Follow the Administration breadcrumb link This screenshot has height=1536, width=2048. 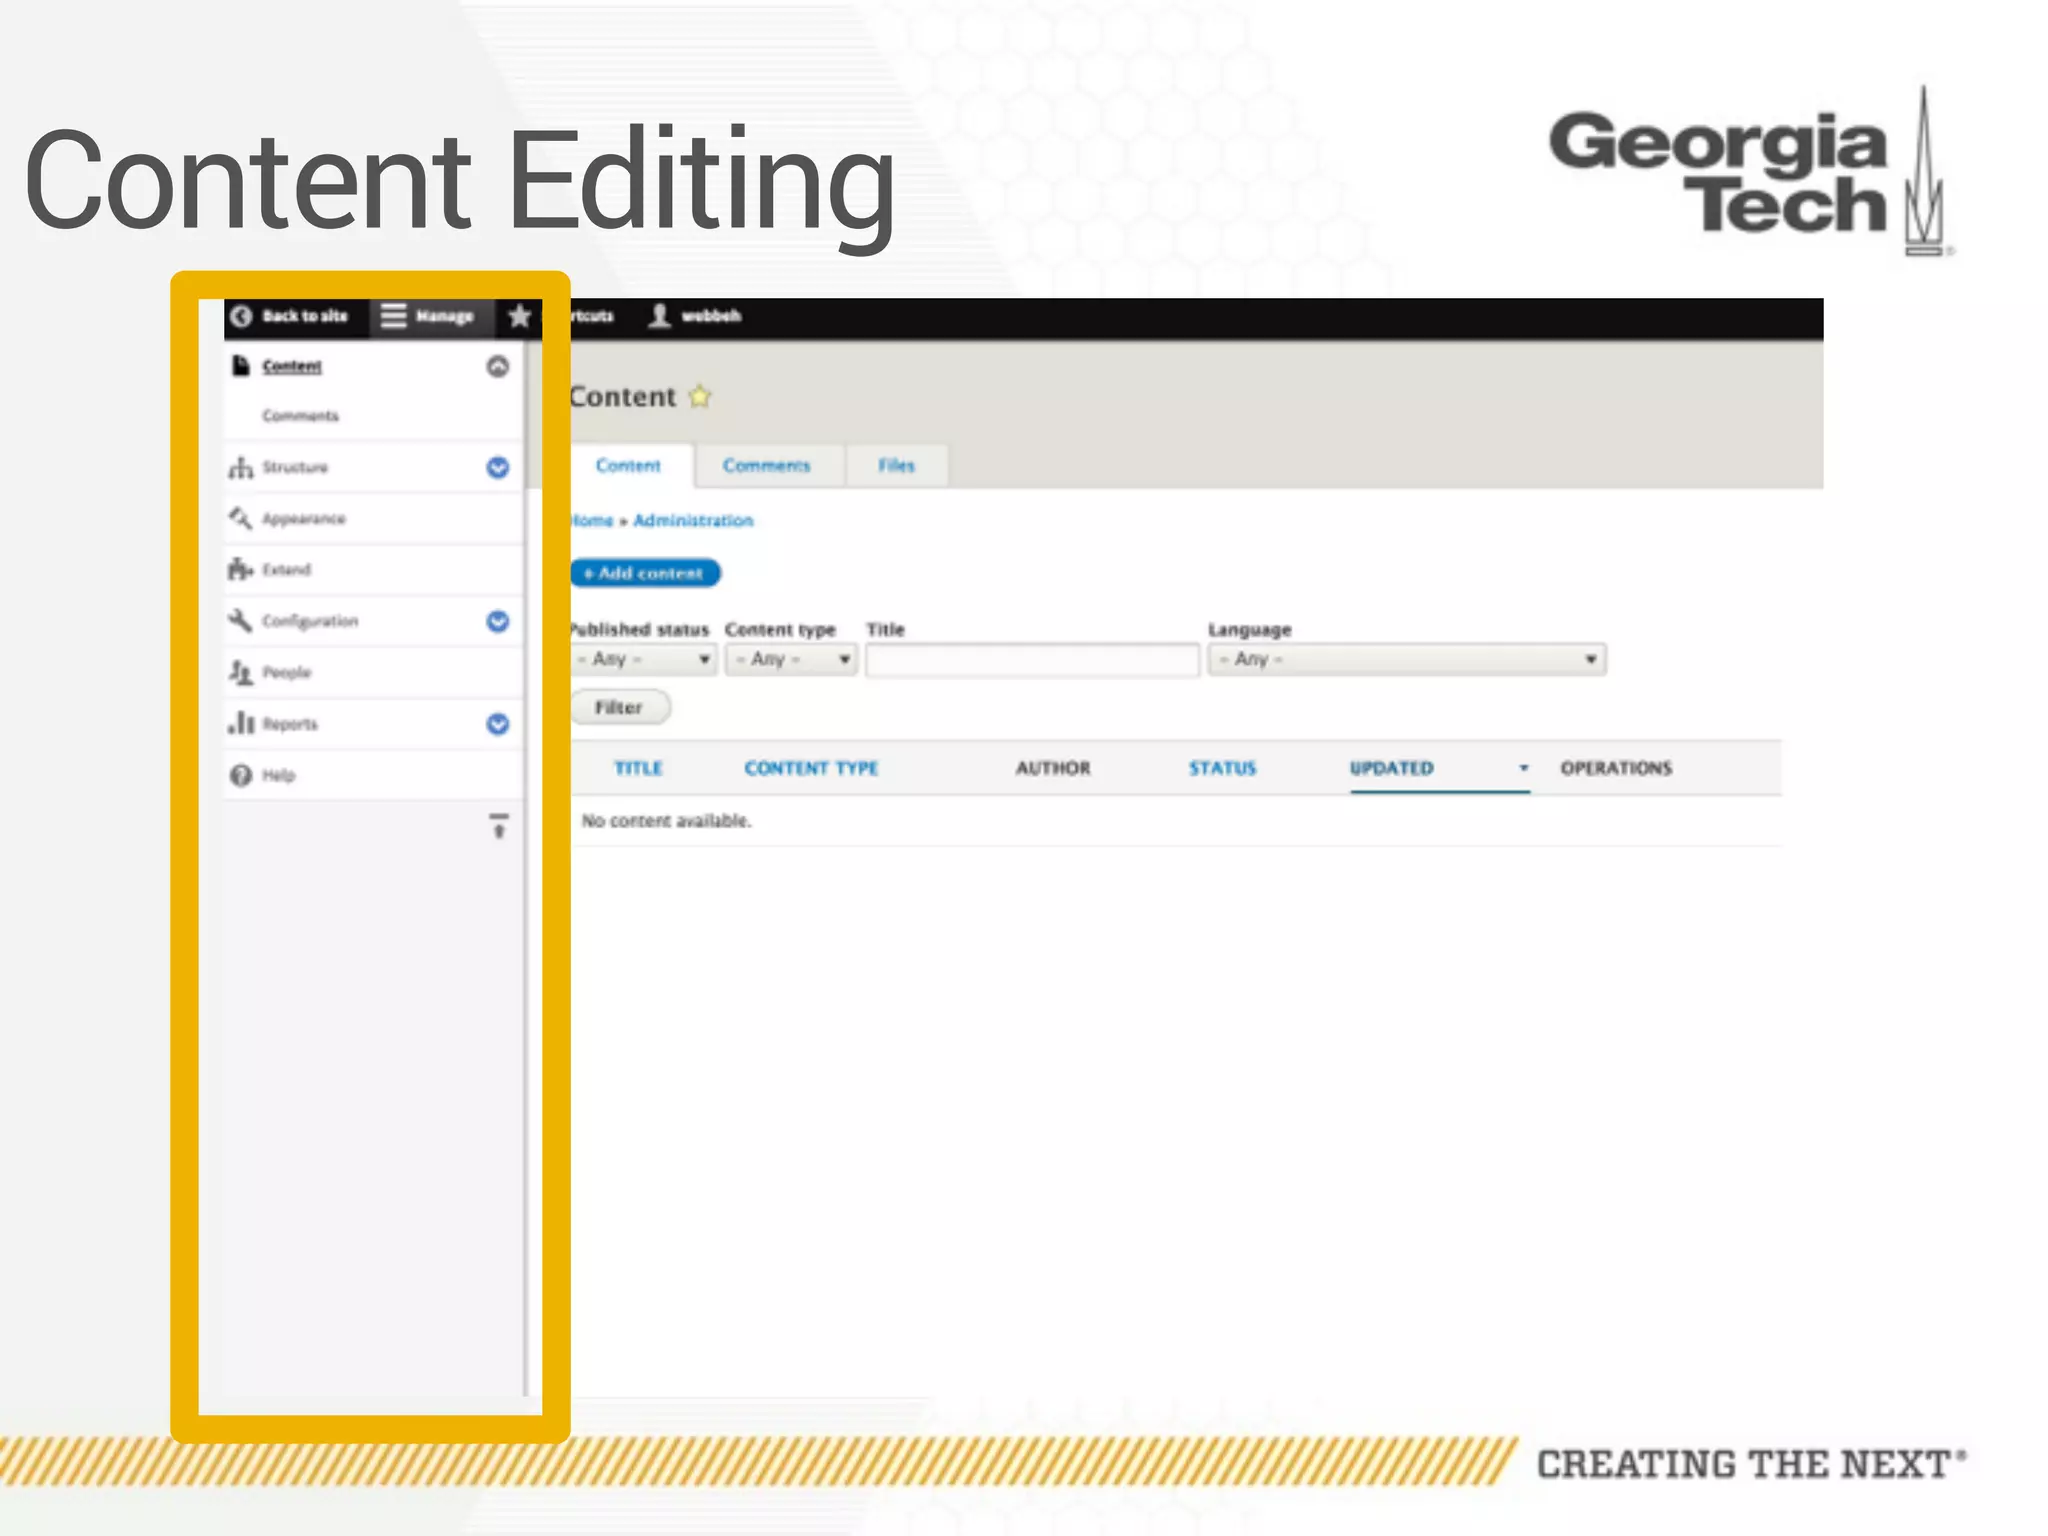point(693,521)
